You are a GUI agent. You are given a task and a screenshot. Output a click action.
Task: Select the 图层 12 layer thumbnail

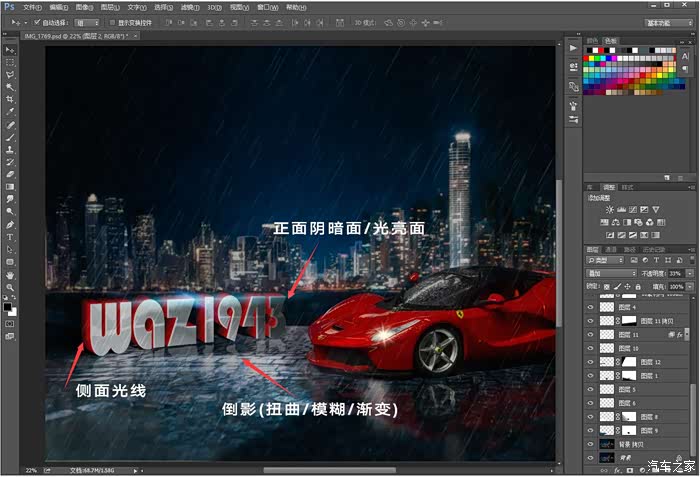tap(608, 362)
